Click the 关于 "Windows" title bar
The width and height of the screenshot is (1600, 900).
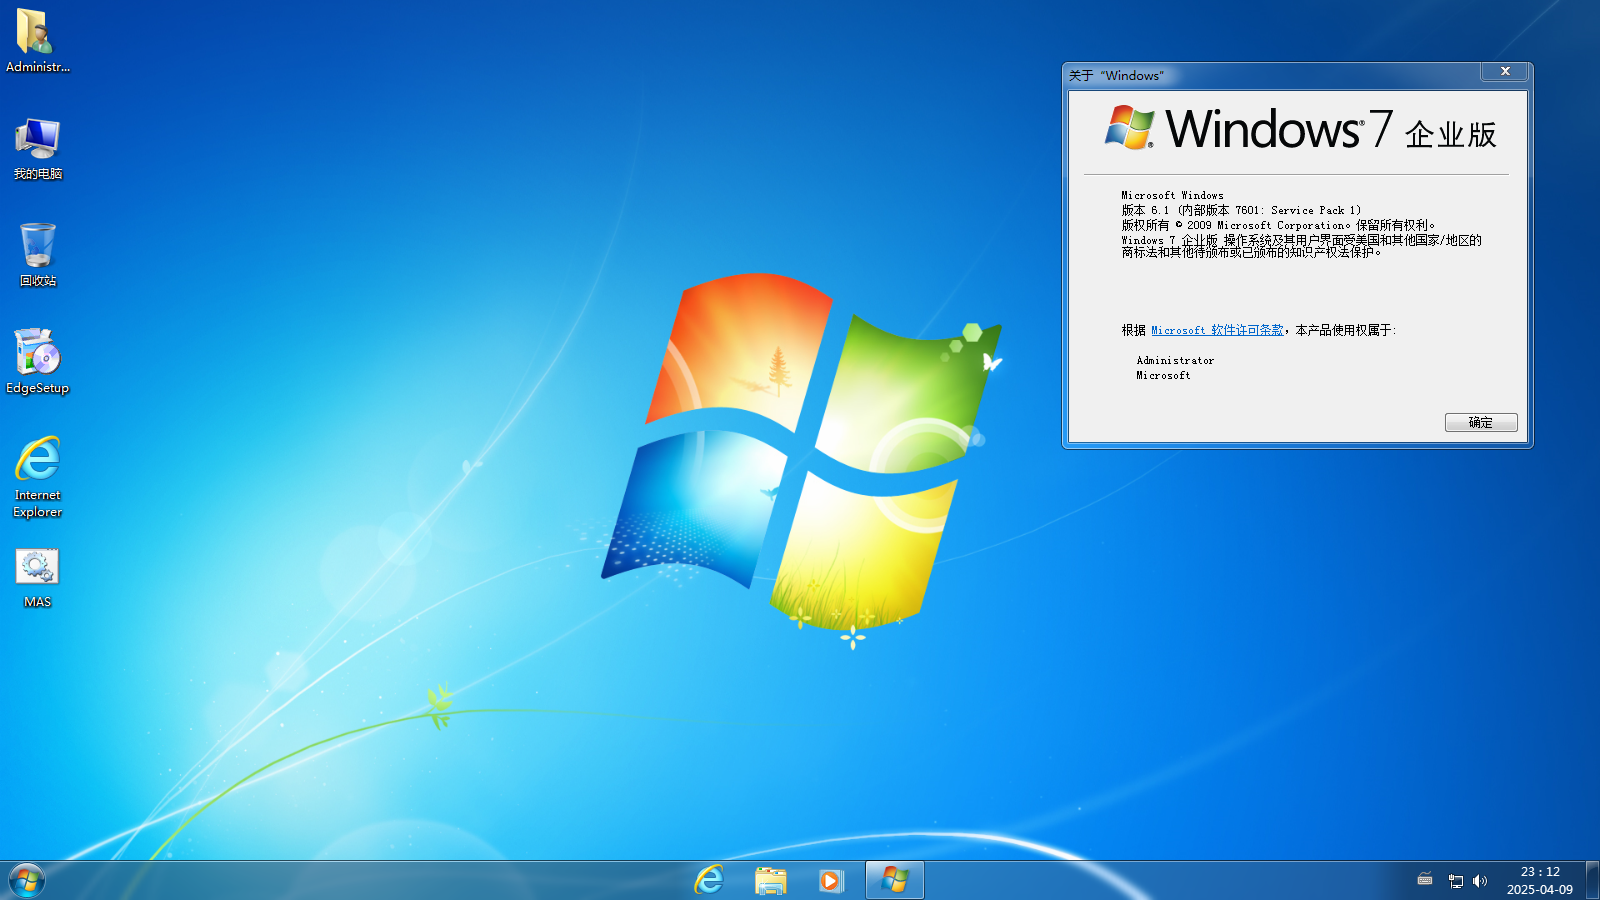coord(1273,75)
